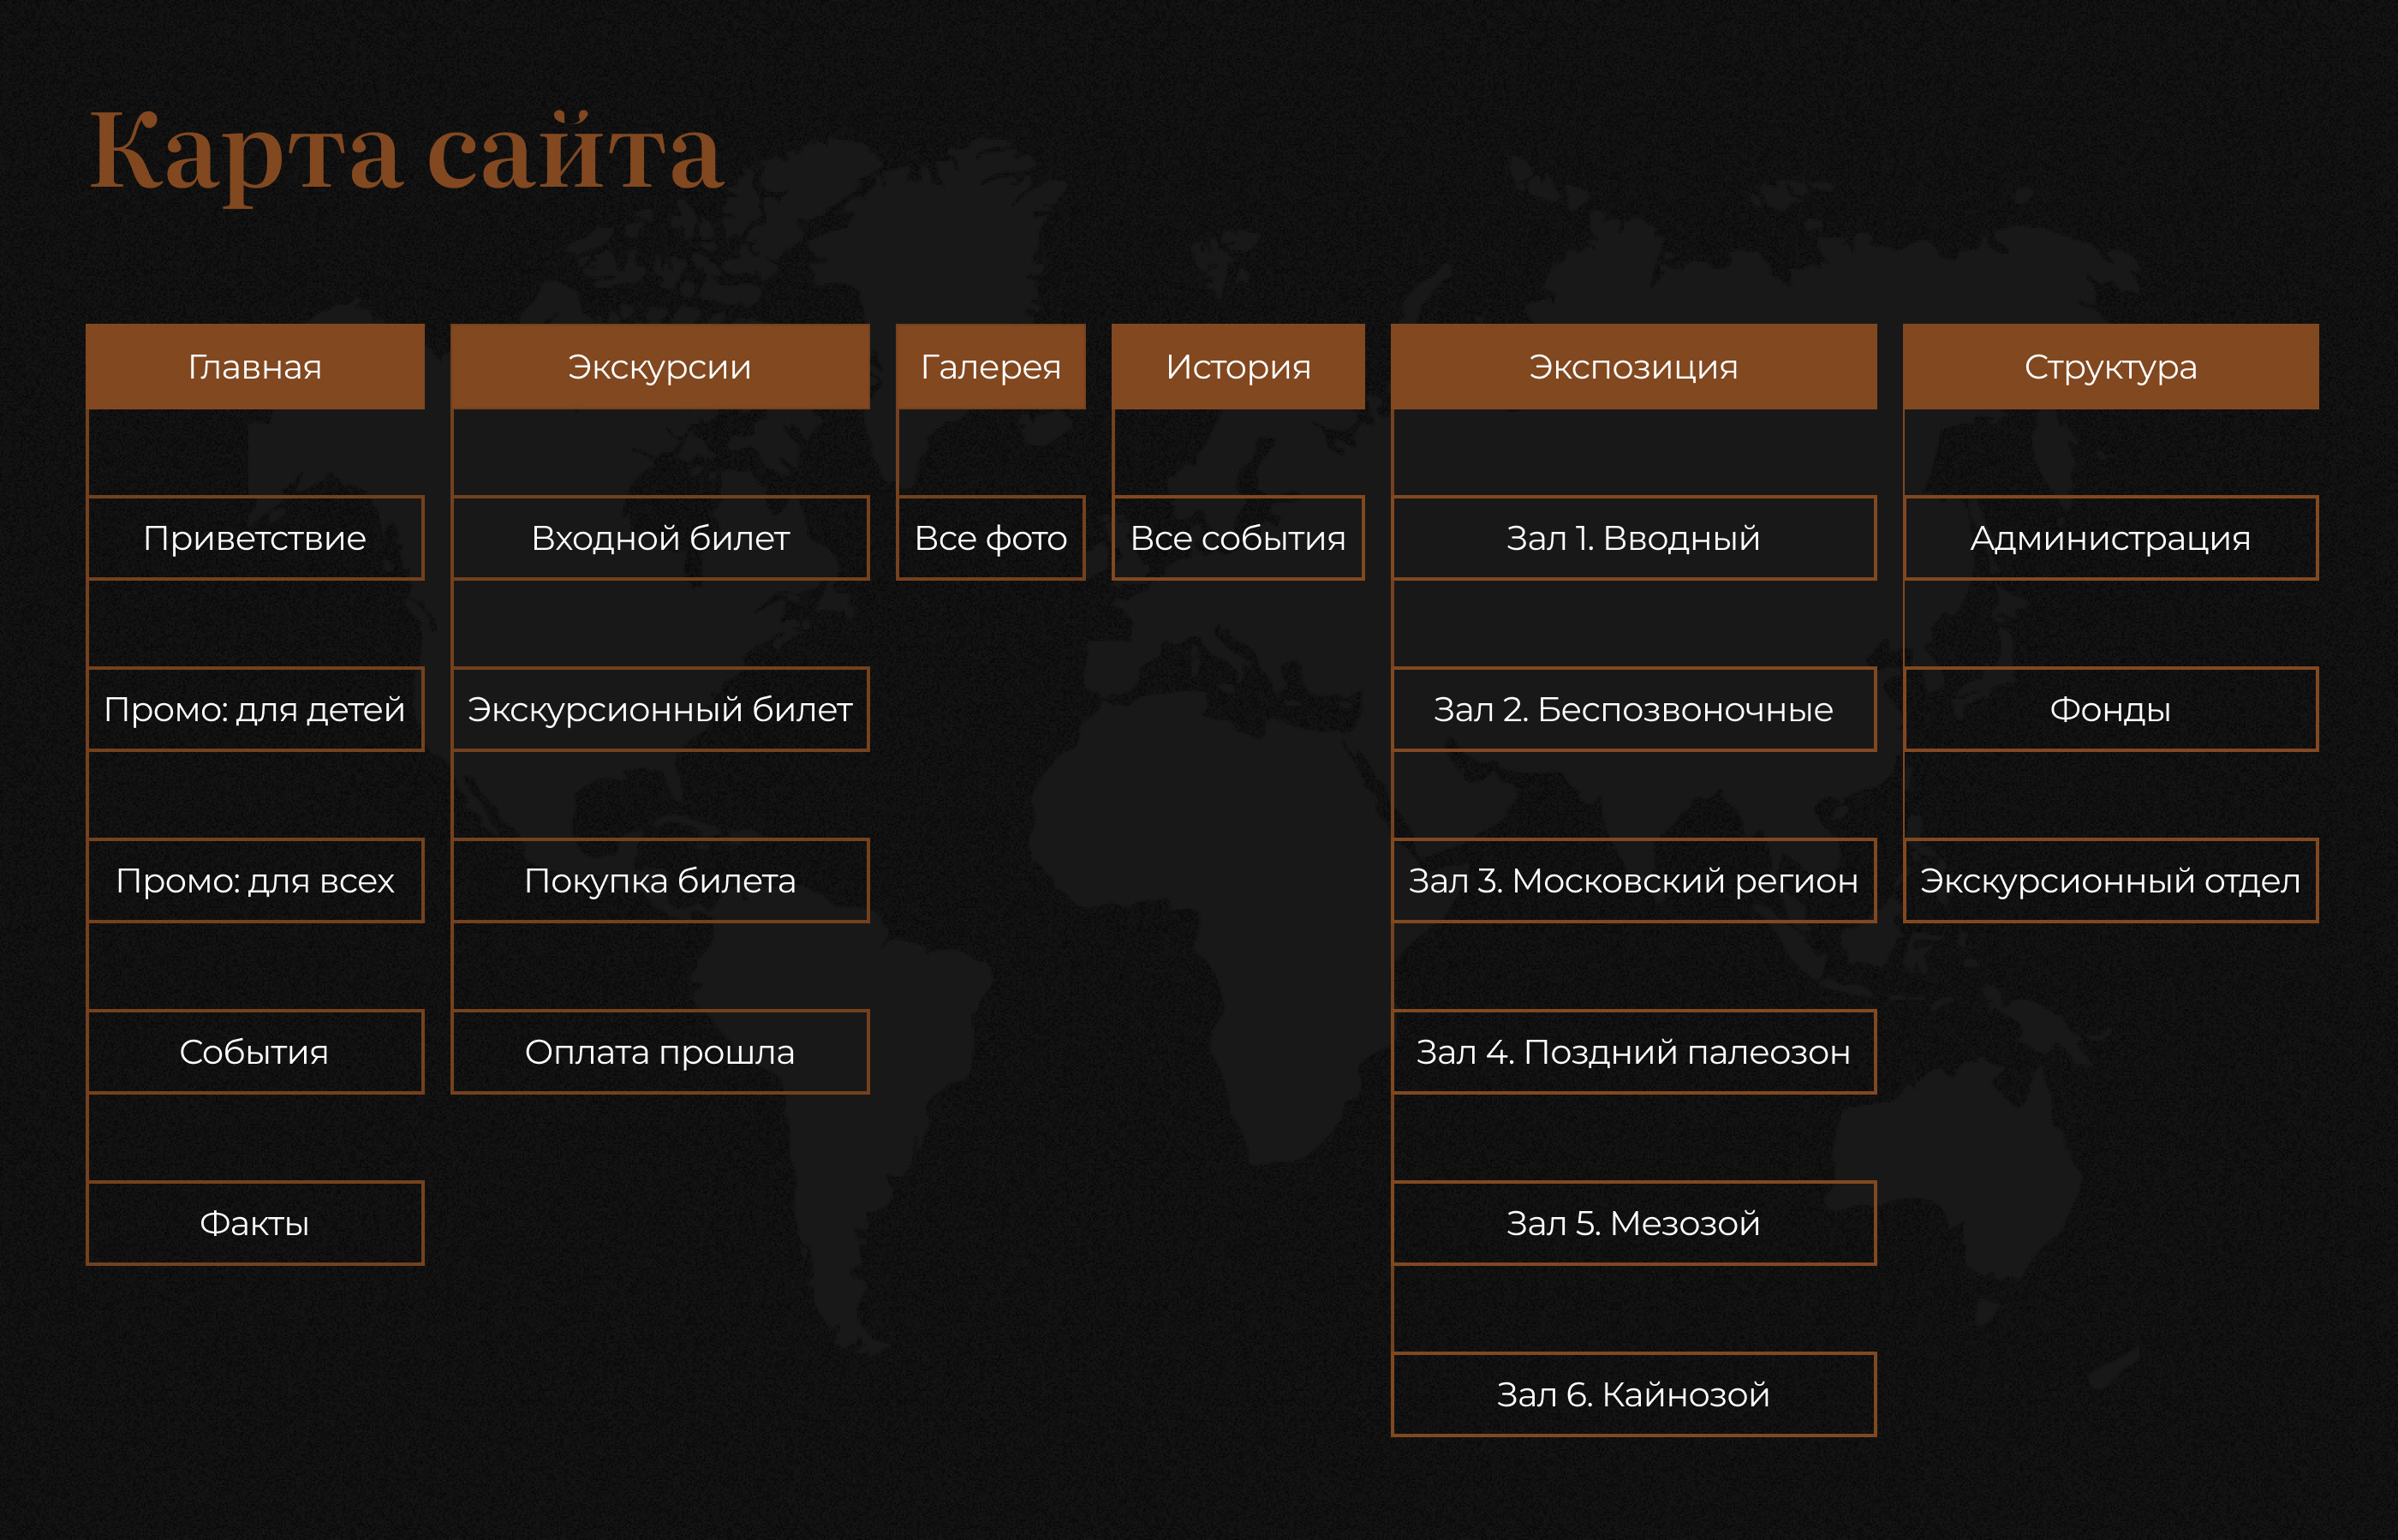The image size is (2398, 1540).
Task: Open the Оплата прошла page
Action: [660, 1052]
